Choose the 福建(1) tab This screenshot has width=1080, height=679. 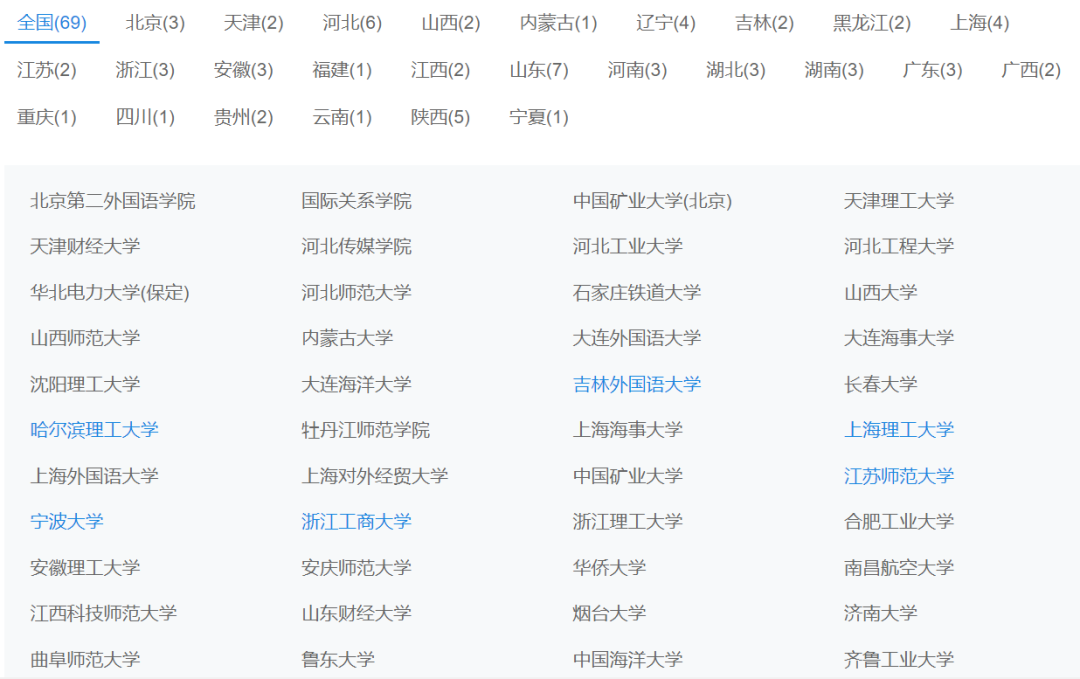[x=342, y=70]
